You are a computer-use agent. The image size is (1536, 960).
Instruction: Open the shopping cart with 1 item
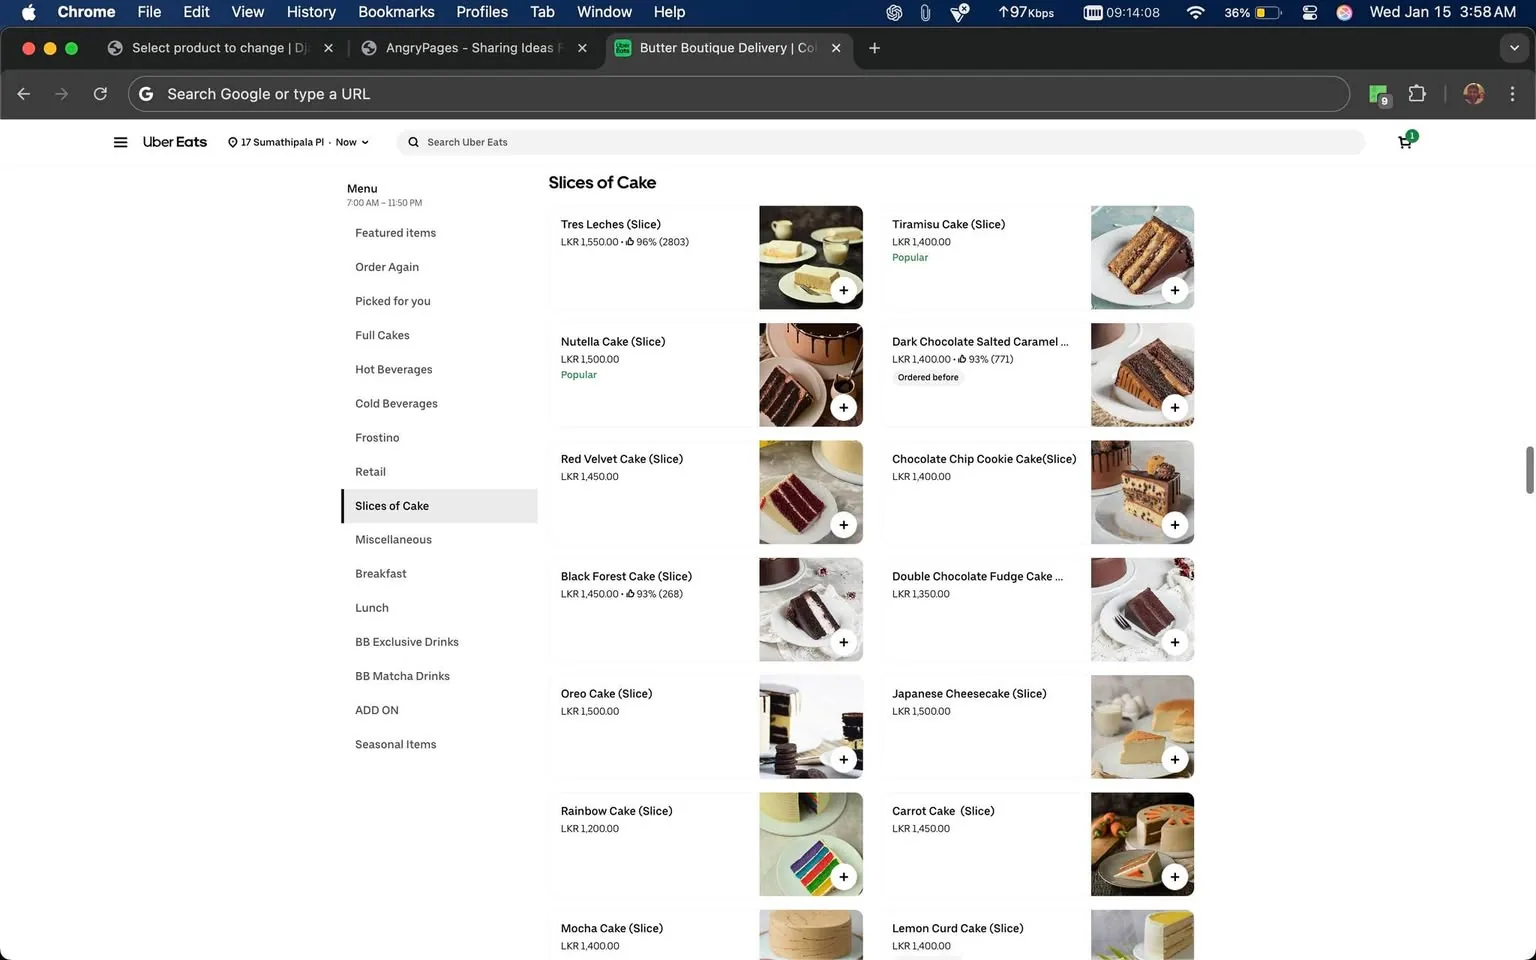[1404, 142]
